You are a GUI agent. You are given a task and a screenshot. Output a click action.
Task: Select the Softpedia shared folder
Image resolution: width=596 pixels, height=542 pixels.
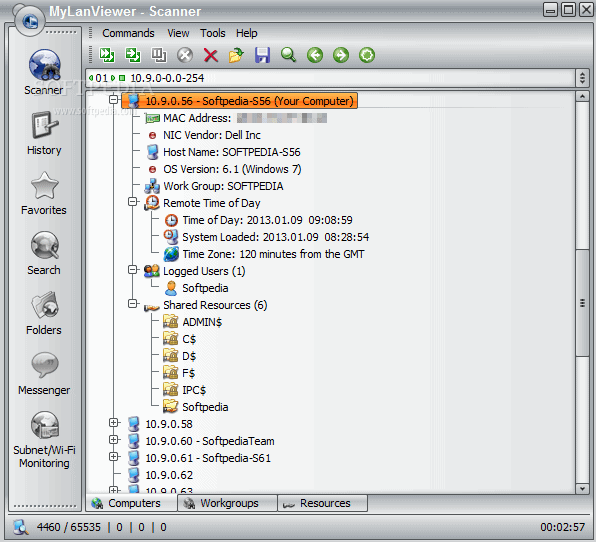pyautogui.click(x=196, y=407)
